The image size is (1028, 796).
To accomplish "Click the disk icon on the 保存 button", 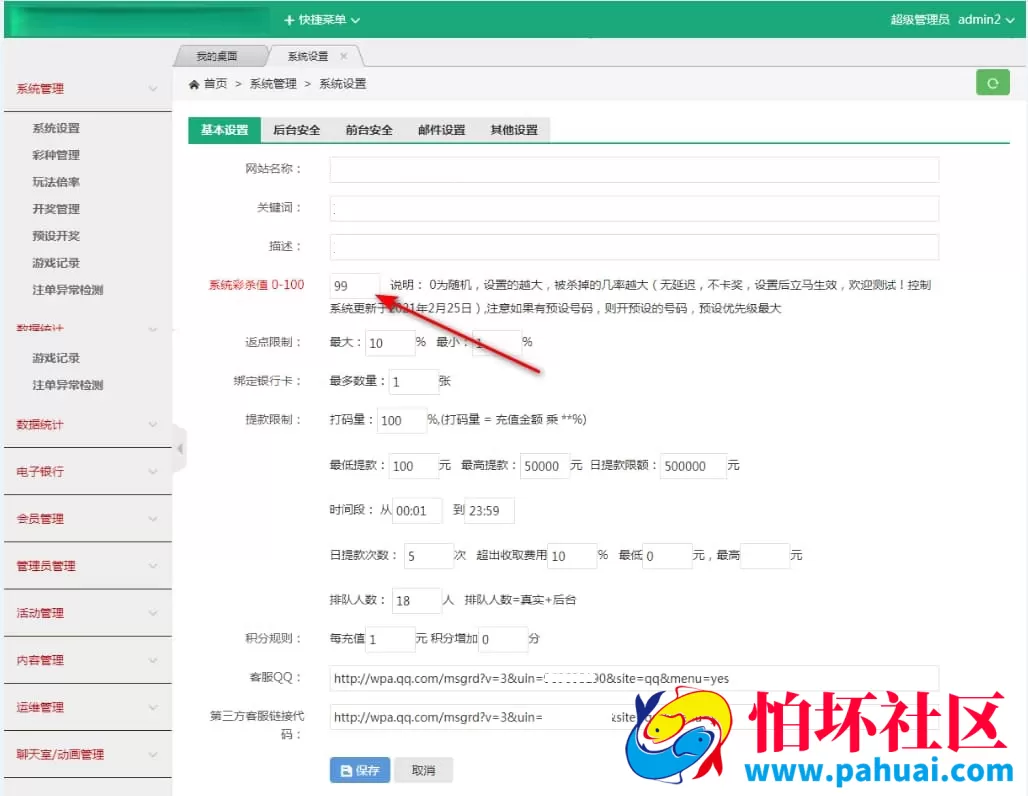I will (347, 770).
